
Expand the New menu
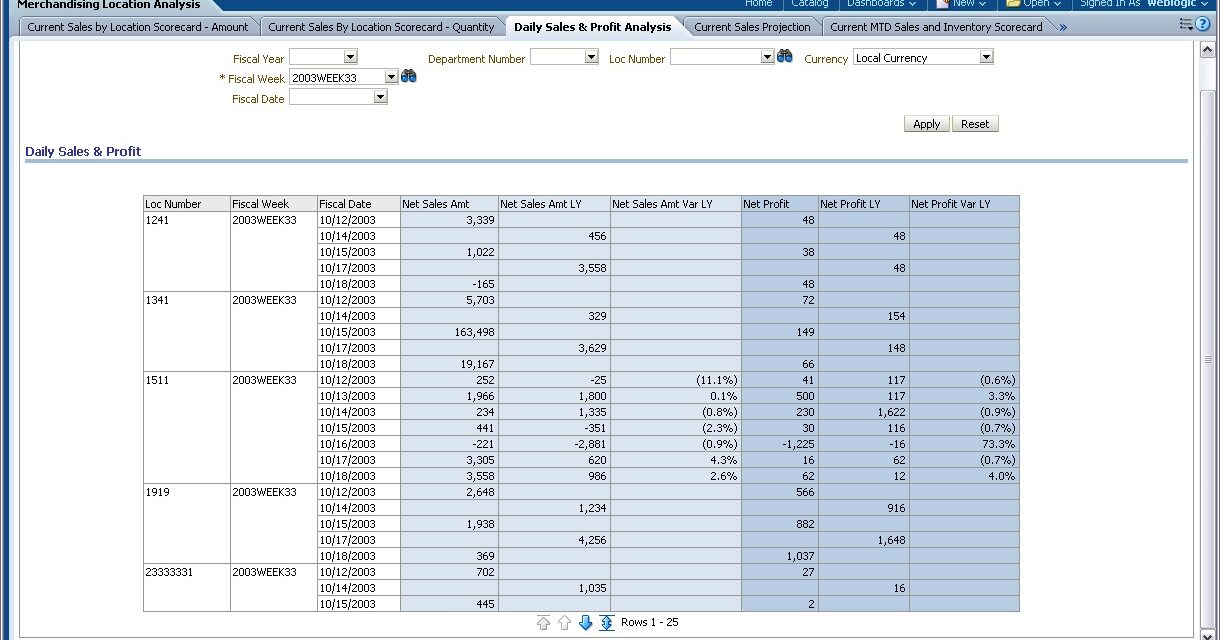click(962, 3)
